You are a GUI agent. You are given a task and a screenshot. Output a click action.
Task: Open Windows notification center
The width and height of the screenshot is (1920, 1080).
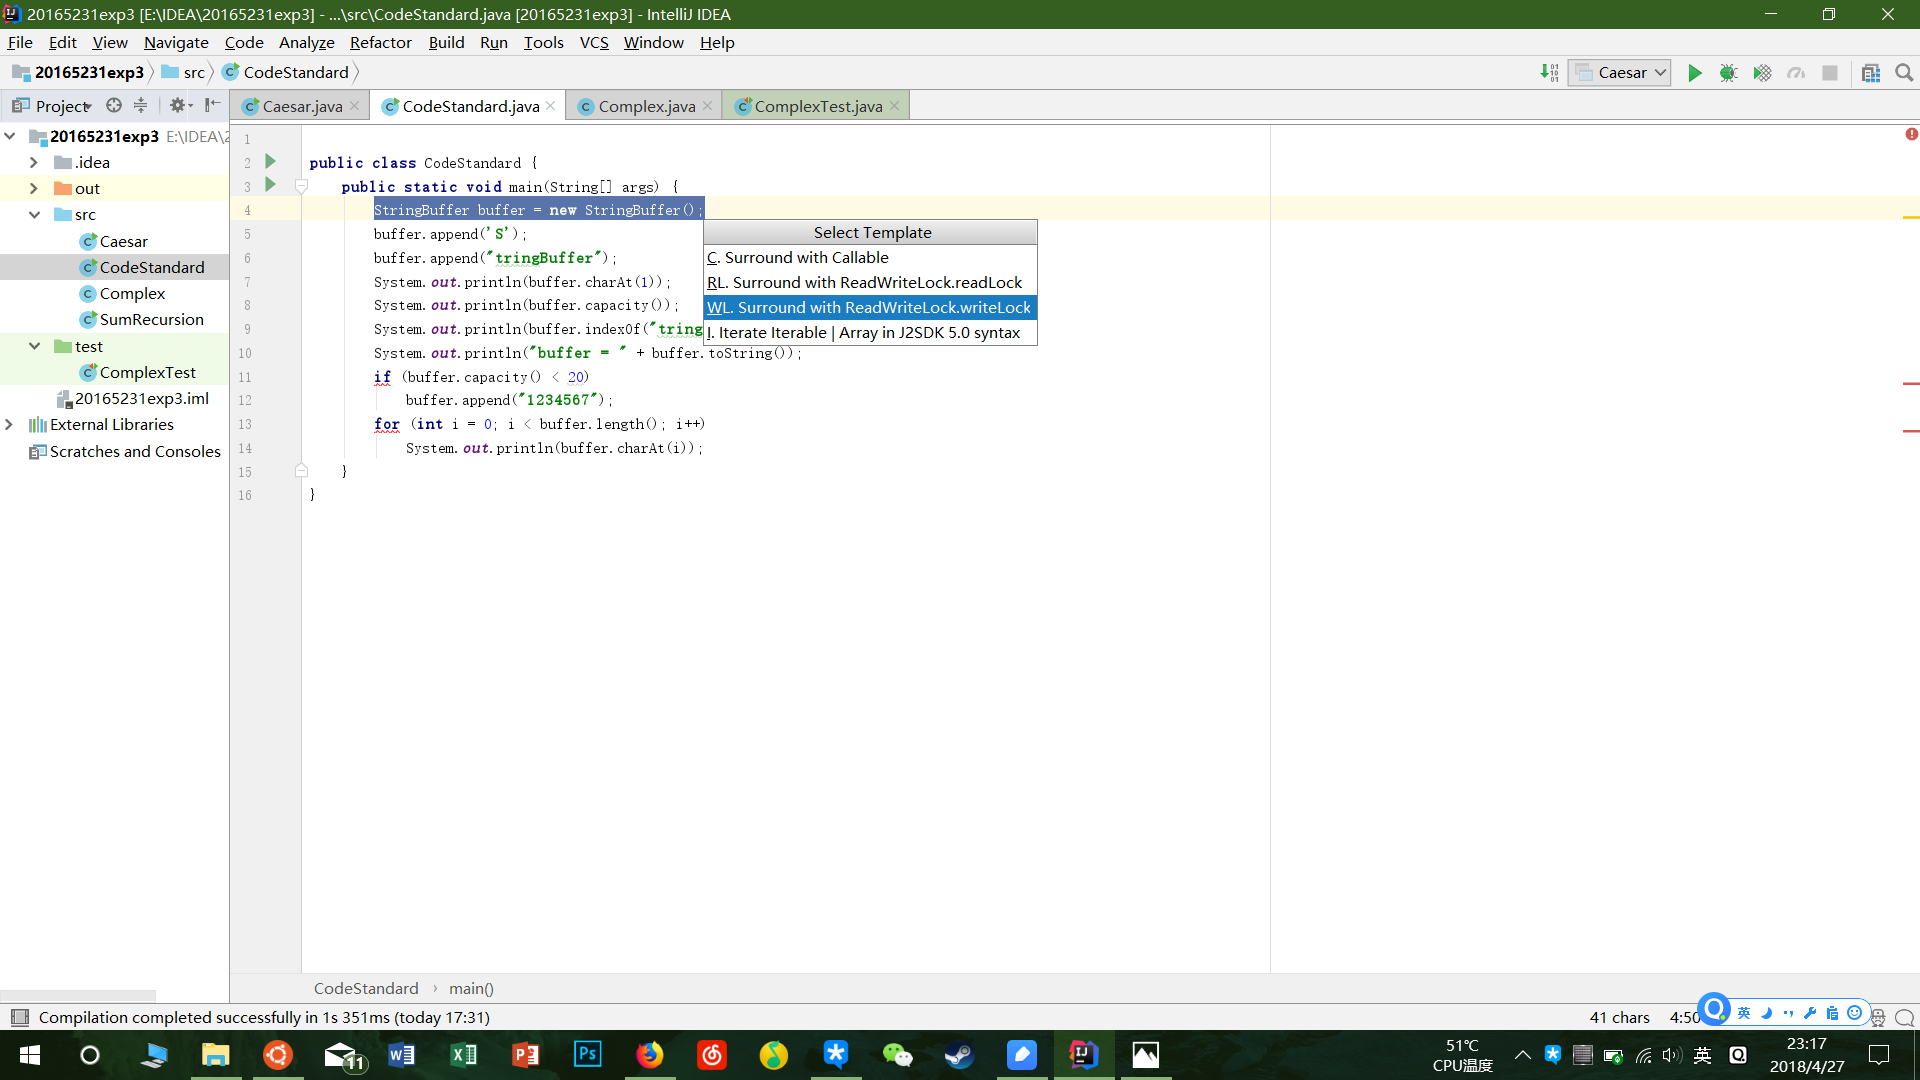click(x=1879, y=1055)
